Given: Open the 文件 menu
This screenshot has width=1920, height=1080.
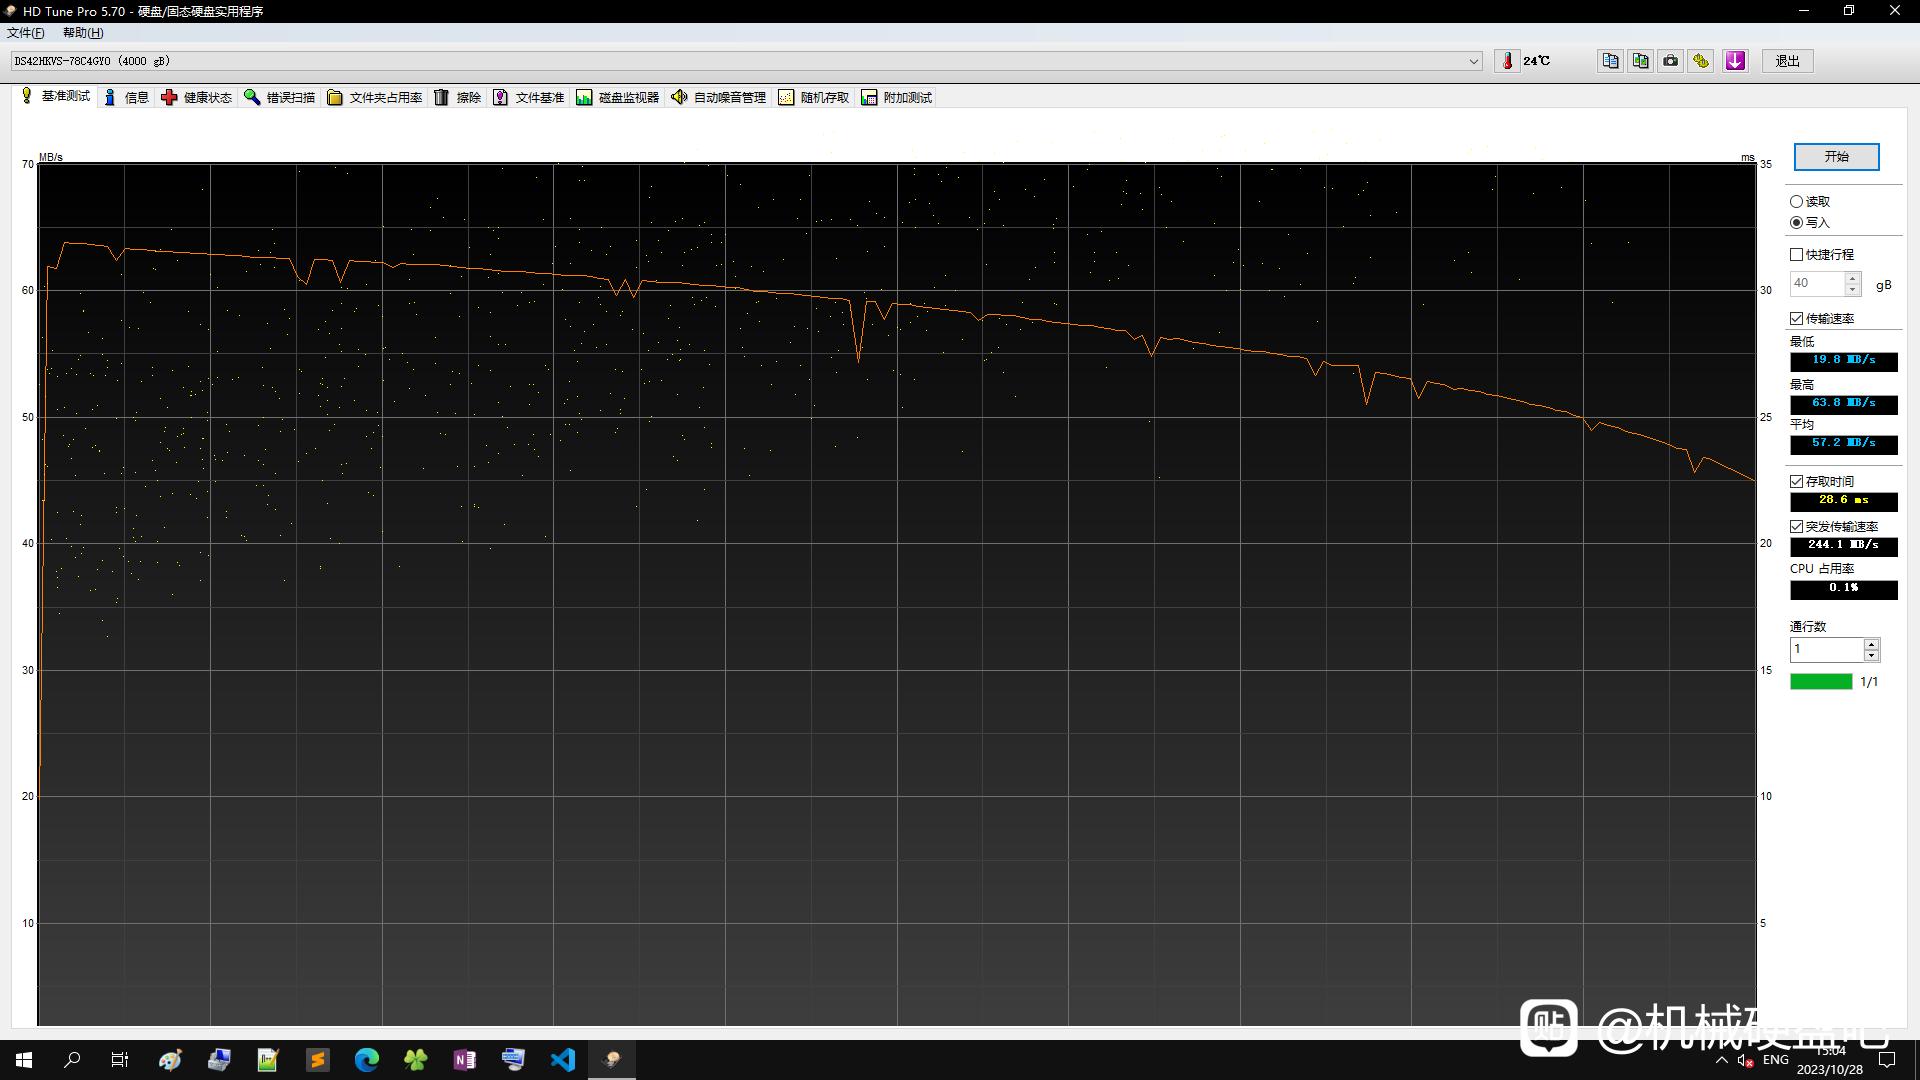Looking at the screenshot, I should [x=26, y=33].
